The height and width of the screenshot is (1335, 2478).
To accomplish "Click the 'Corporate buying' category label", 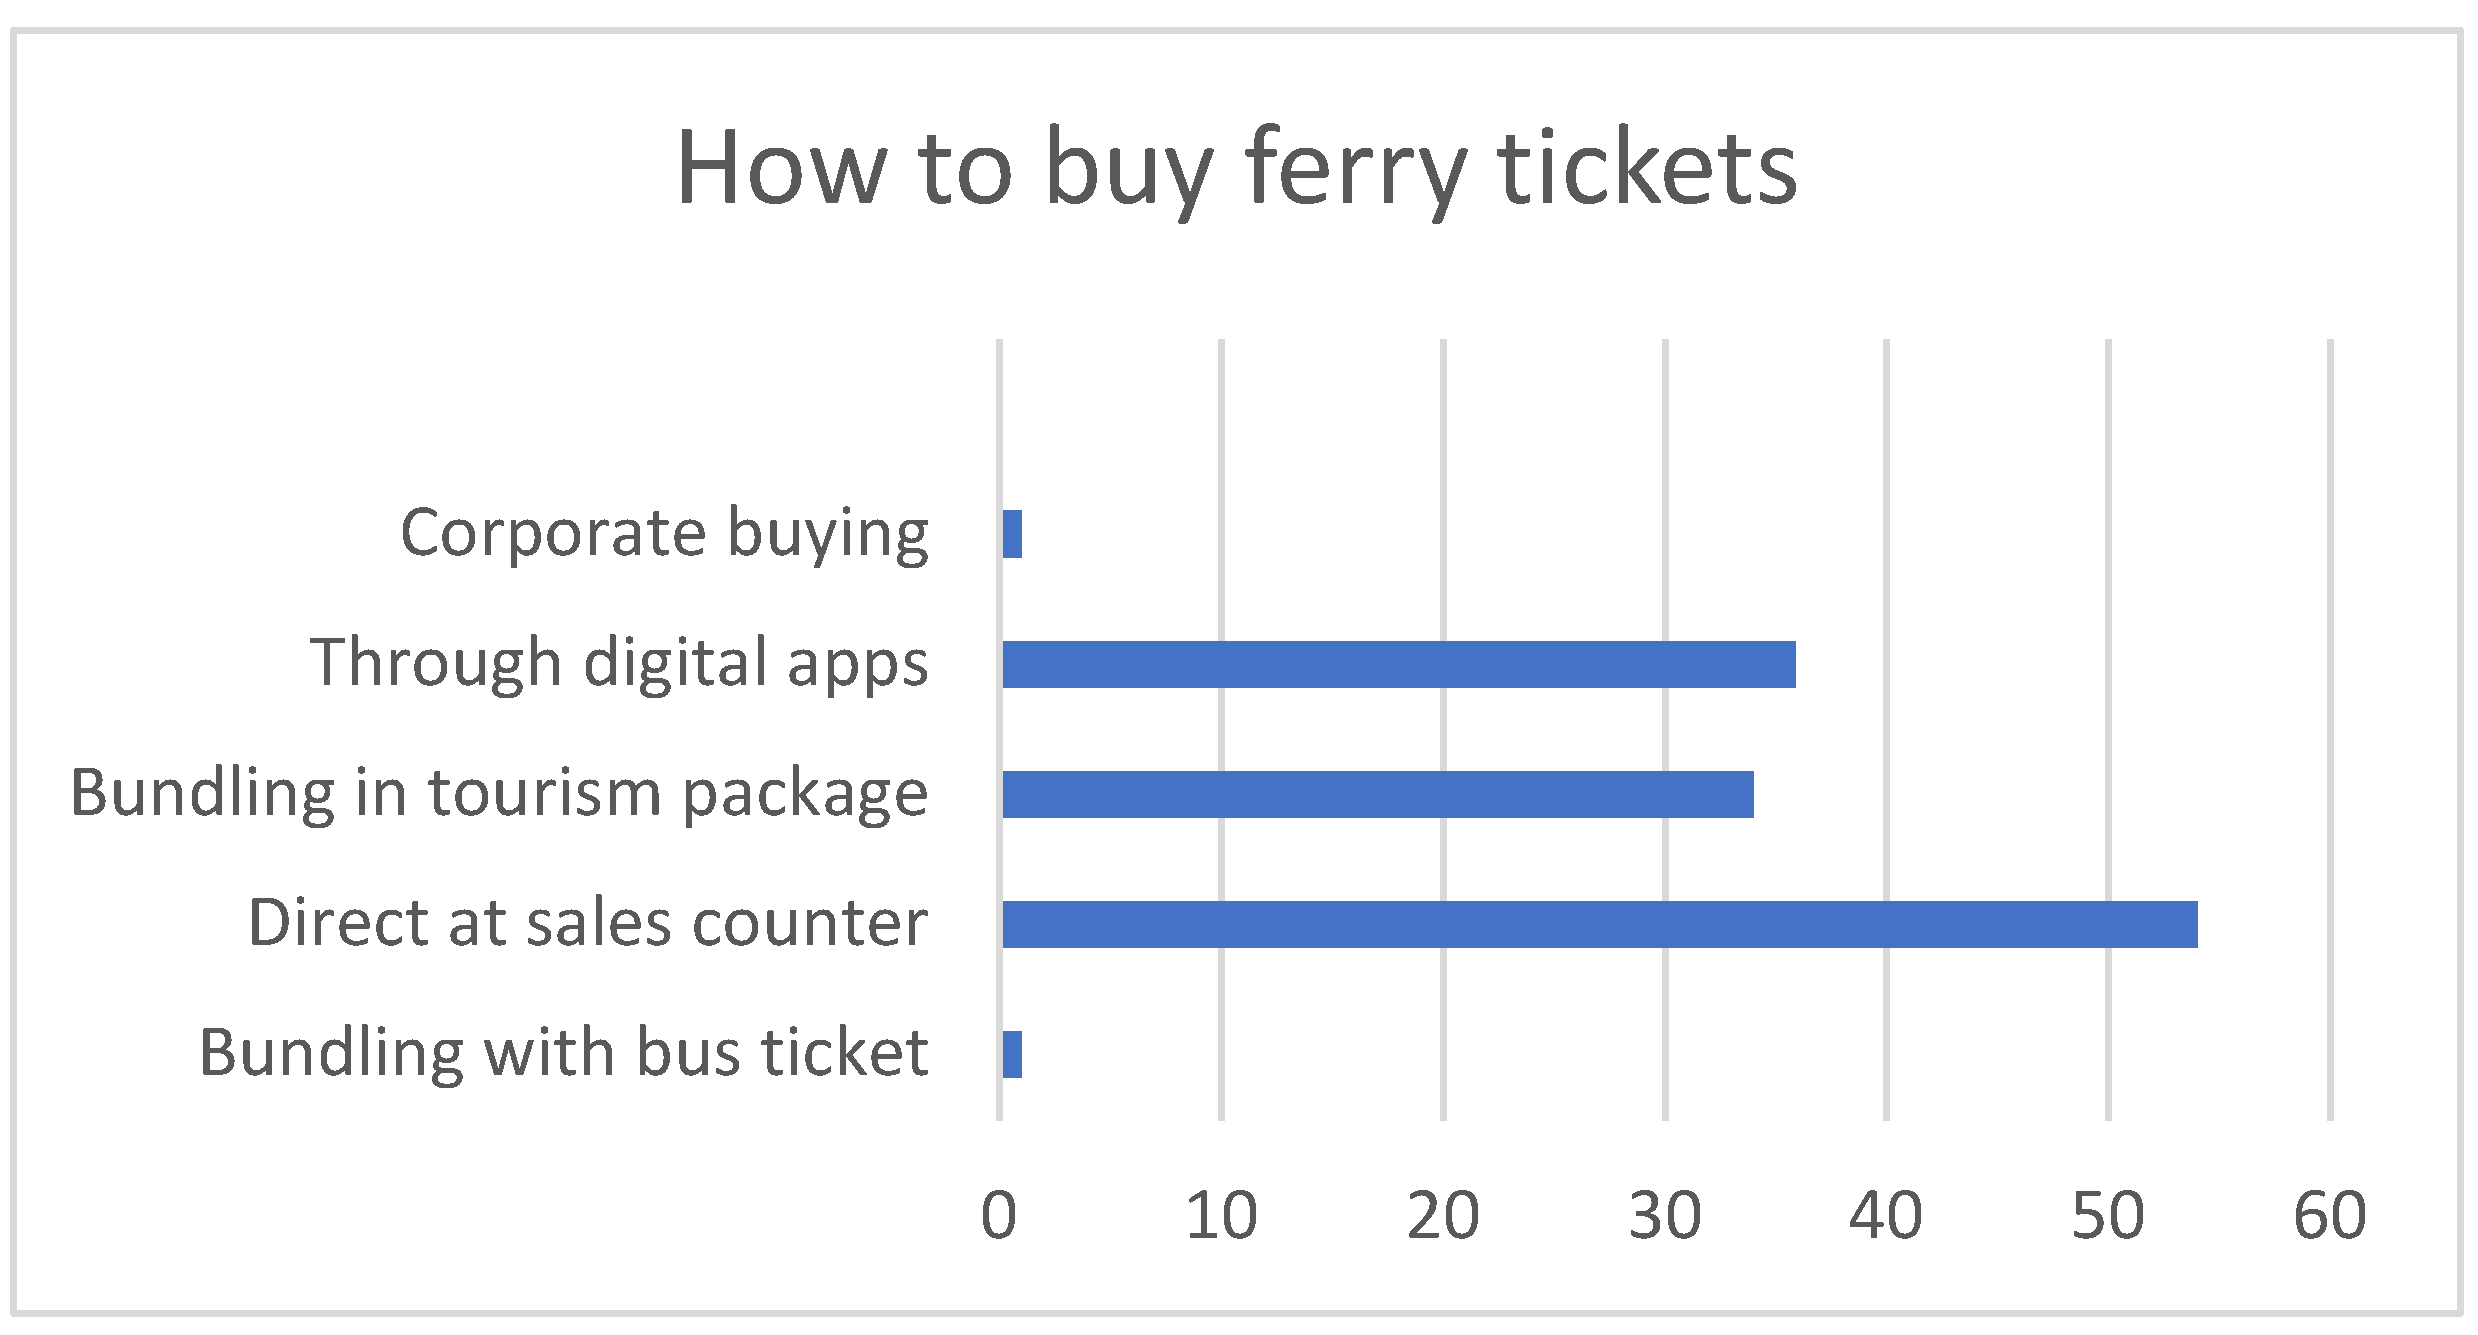I will tap(664, 533).
